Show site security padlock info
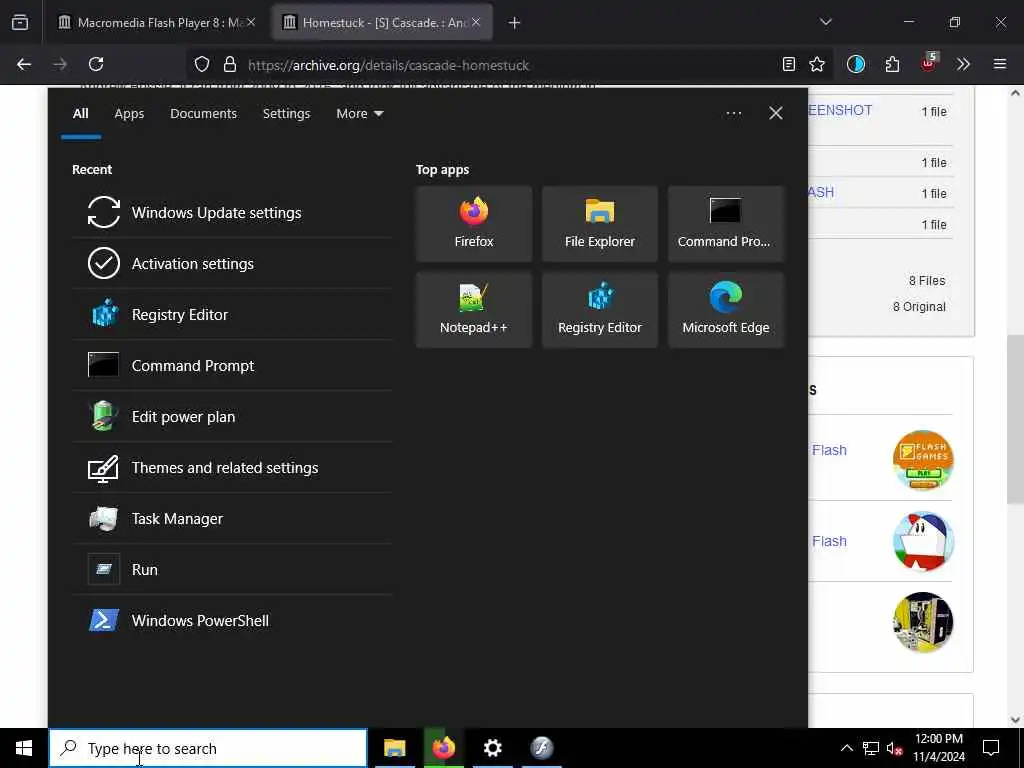This screenshot has width=1024, height=768. point(229,64)
